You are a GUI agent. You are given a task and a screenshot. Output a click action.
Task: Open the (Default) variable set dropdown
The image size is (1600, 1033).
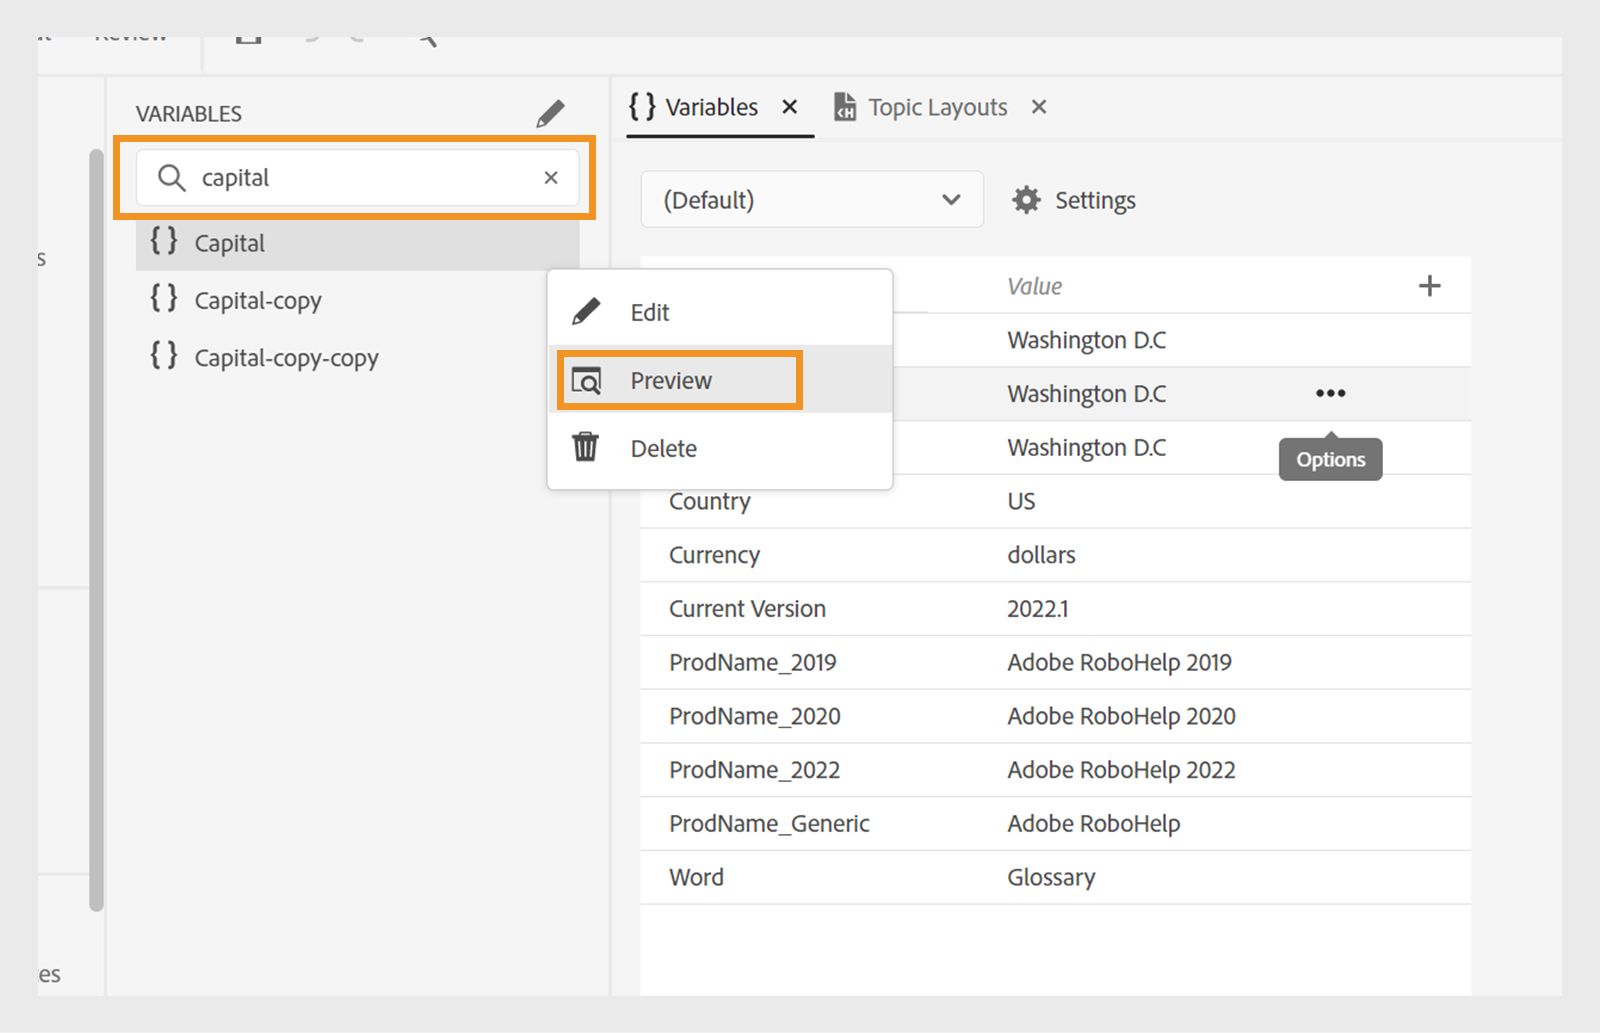pyautogui.click(x=812, y=200)
